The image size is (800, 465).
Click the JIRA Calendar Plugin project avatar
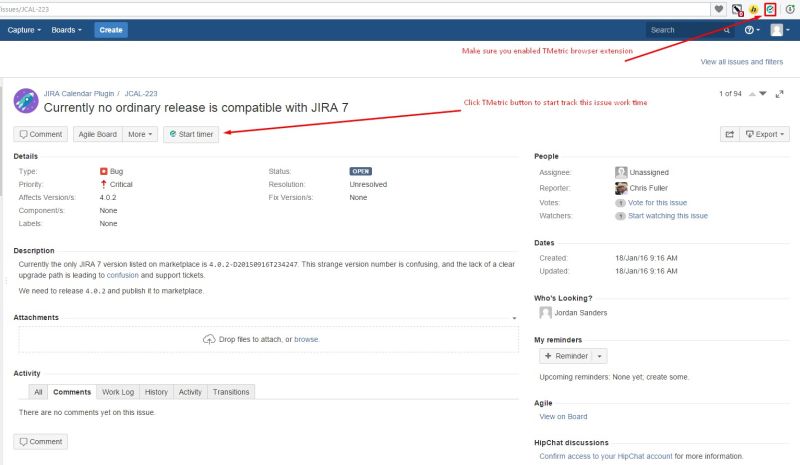[26, 101]
